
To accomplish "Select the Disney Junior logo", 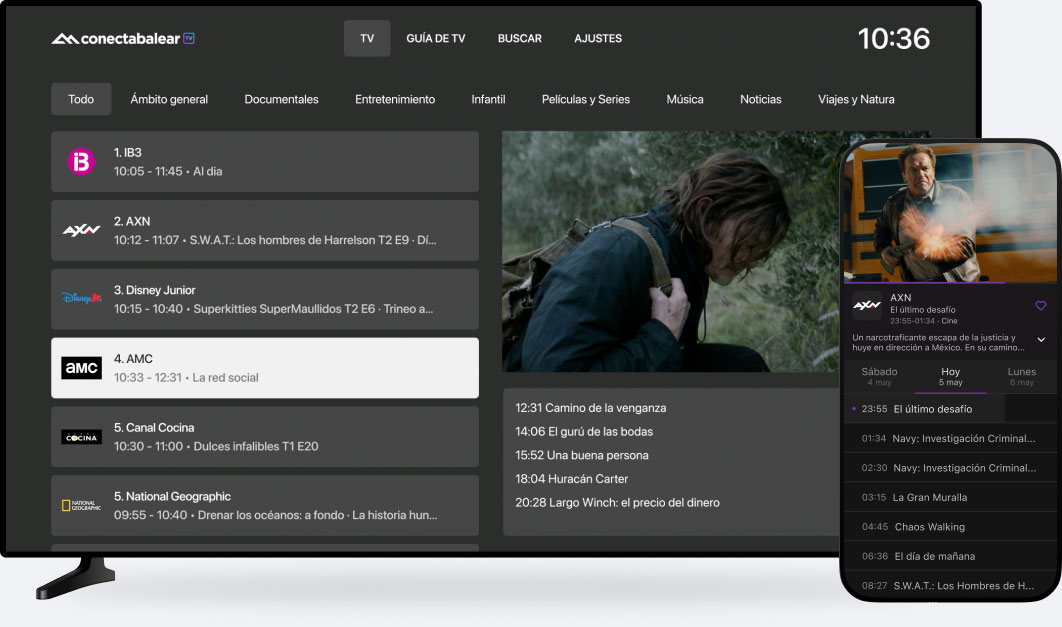I will (x=81, y=299).
